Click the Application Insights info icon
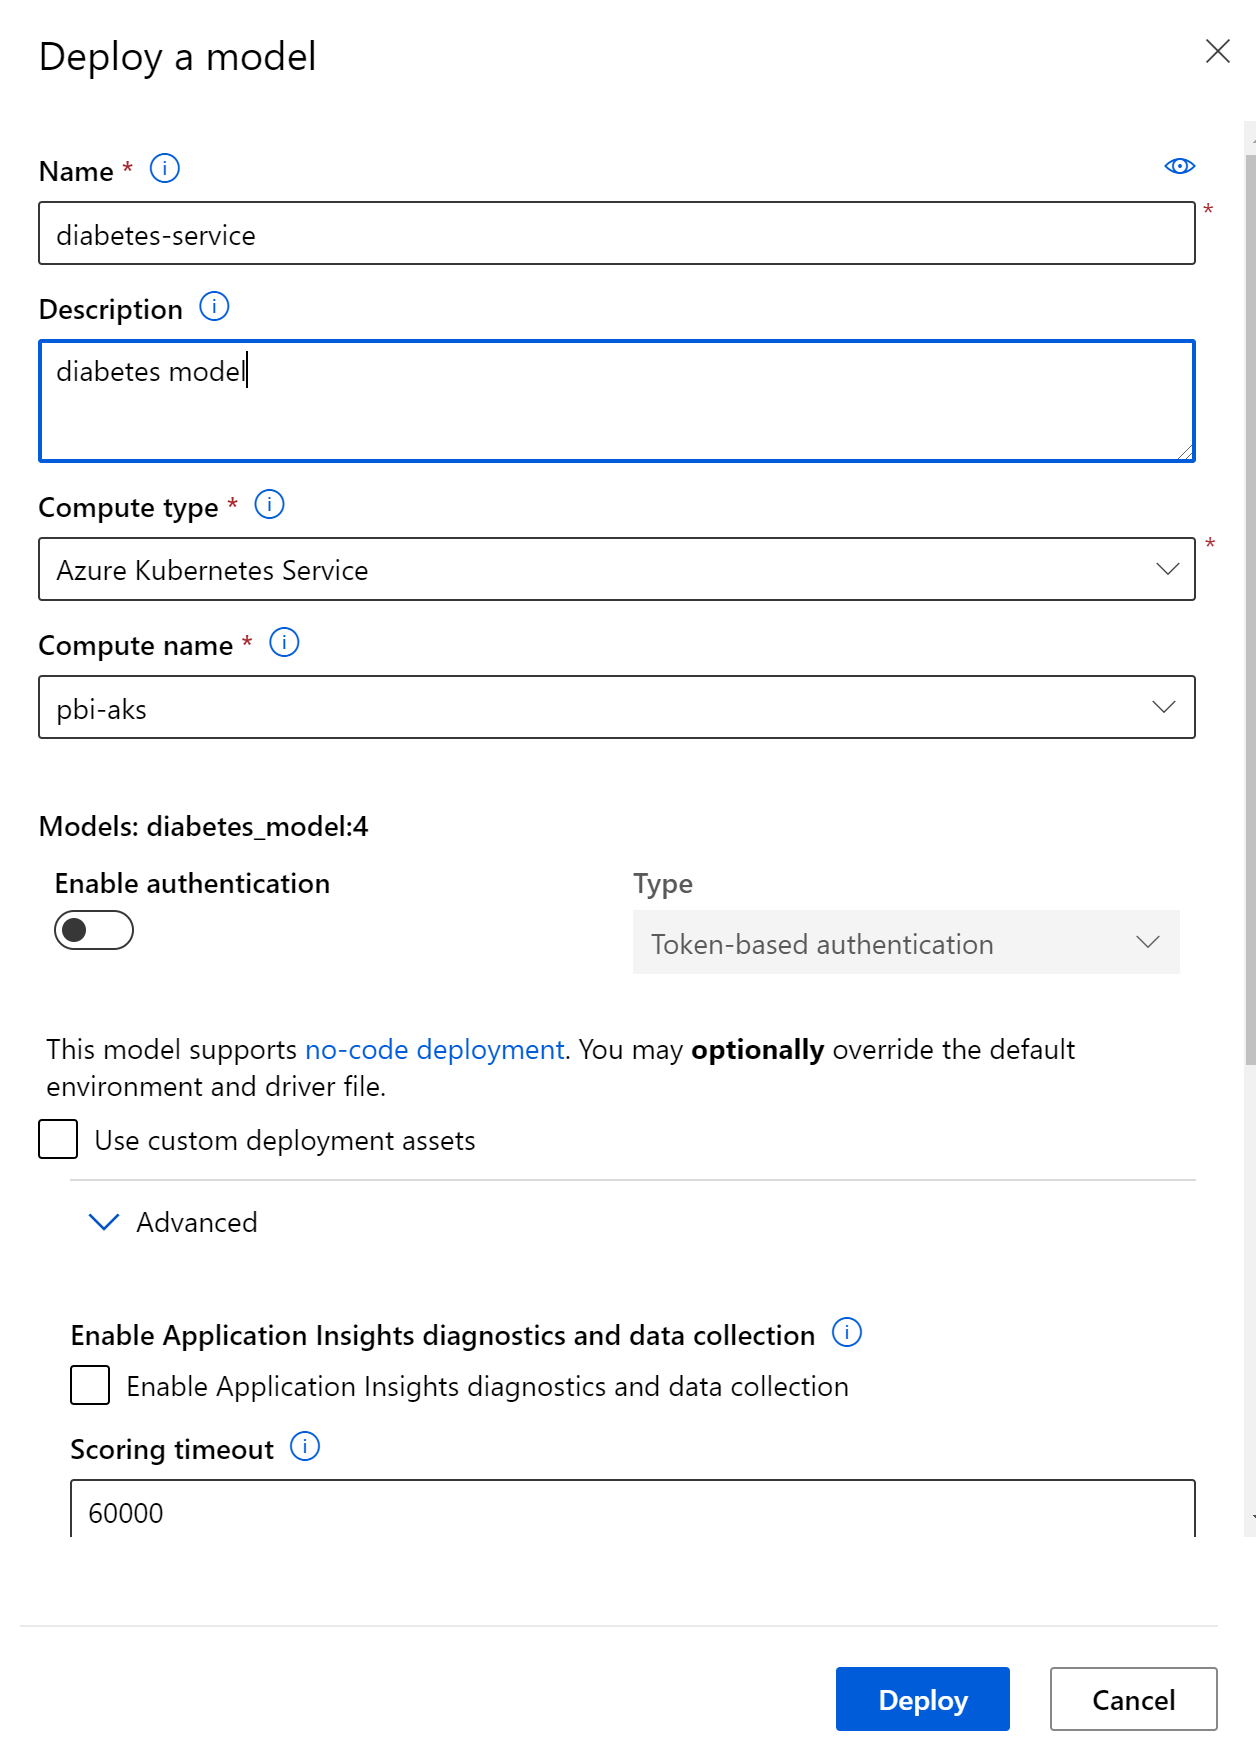Viewport: 1256px width, 1758px height. tap(847, 1333)
